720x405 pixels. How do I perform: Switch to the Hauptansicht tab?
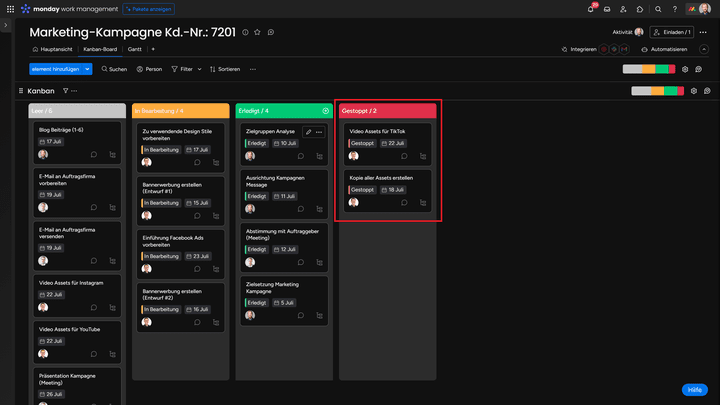[53, 49]
